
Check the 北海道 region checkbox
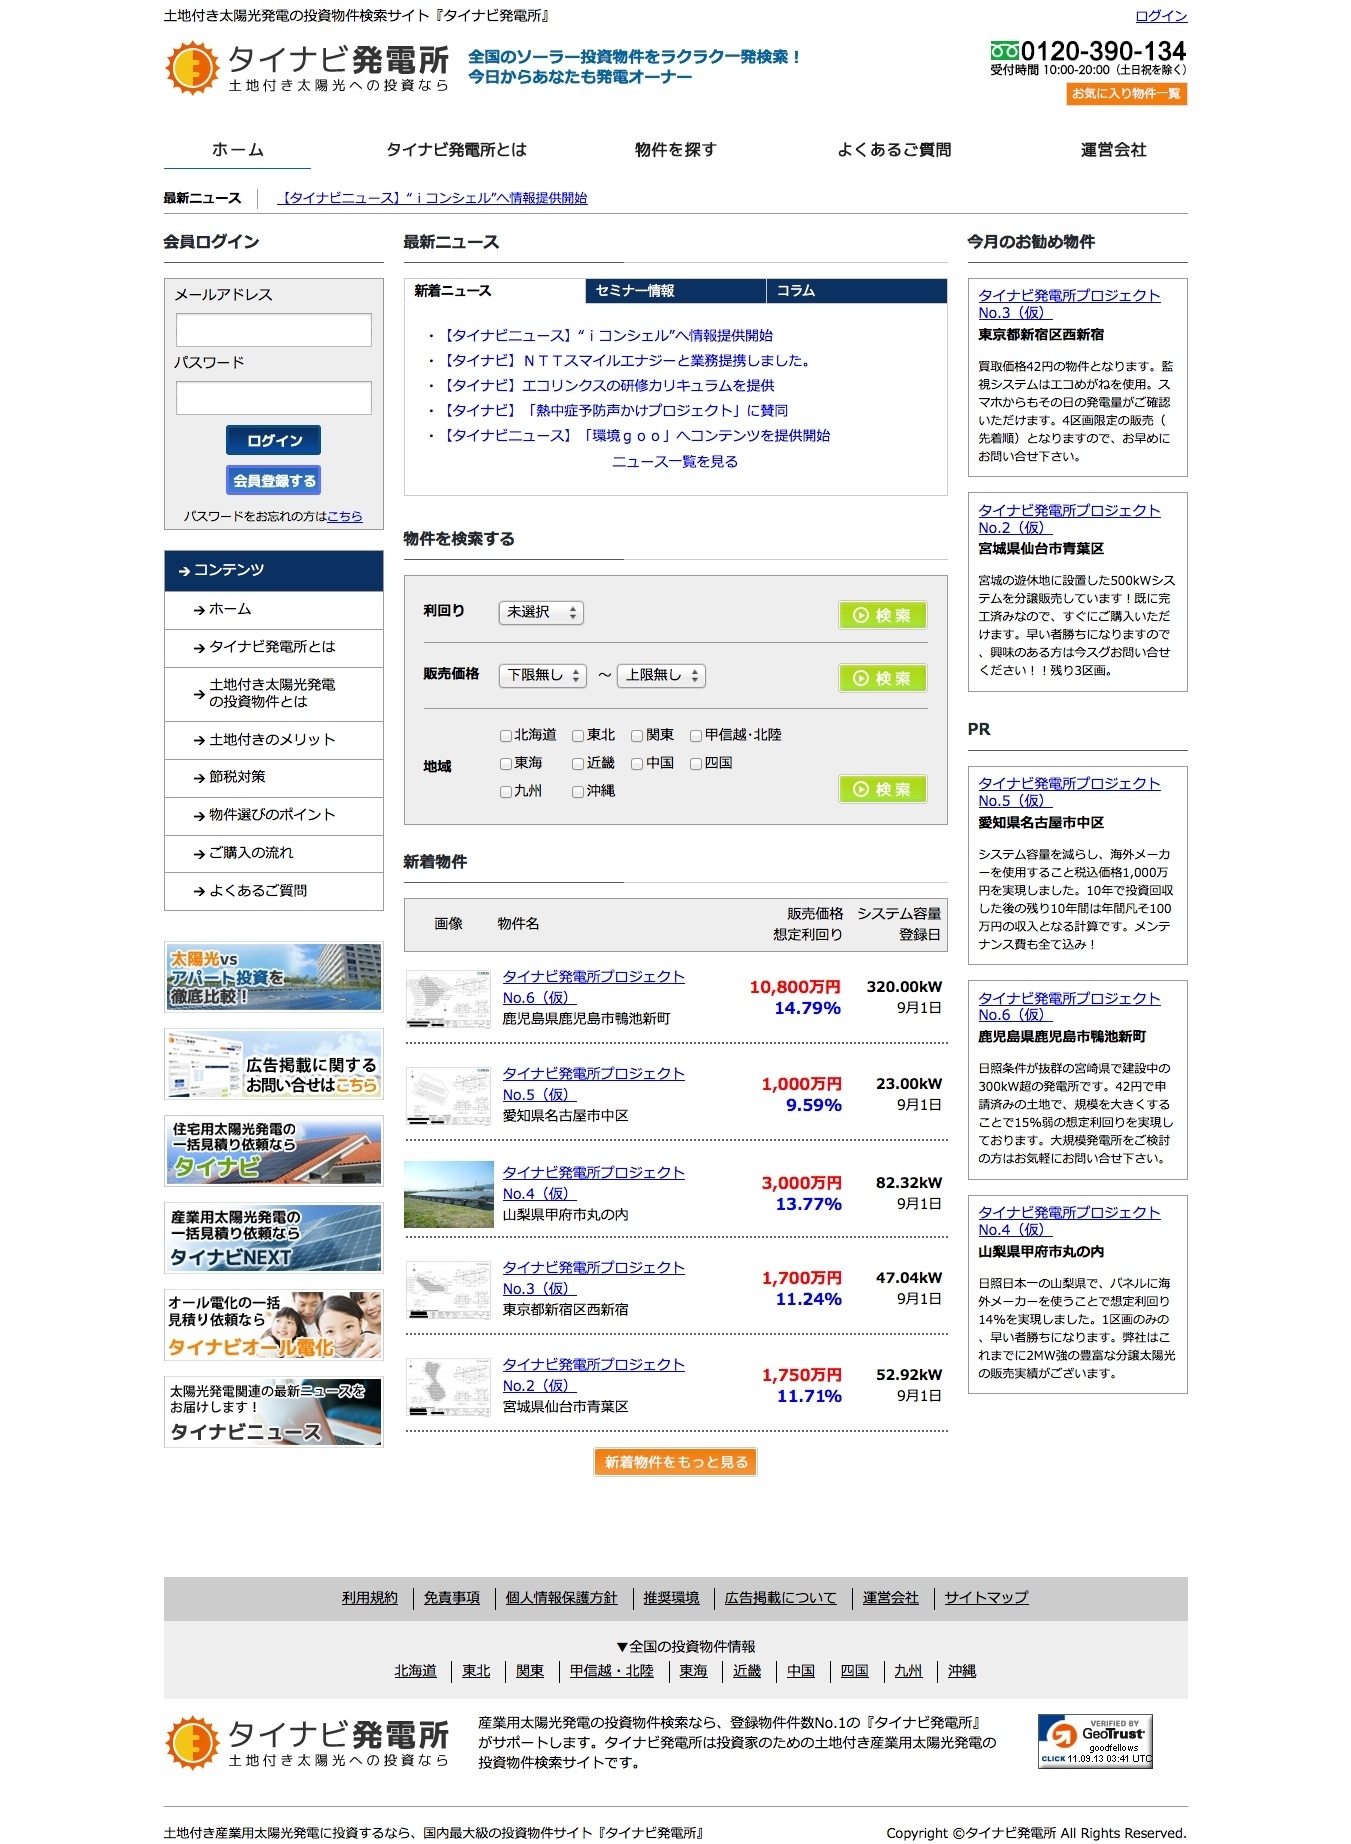[506, 736]
